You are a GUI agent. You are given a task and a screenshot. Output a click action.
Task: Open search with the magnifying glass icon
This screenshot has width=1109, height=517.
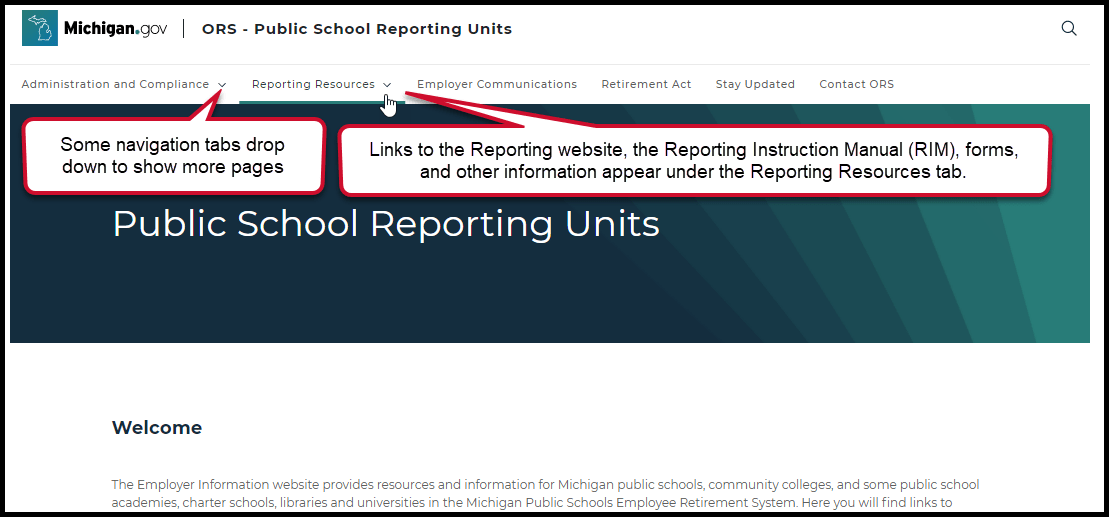1069,29
